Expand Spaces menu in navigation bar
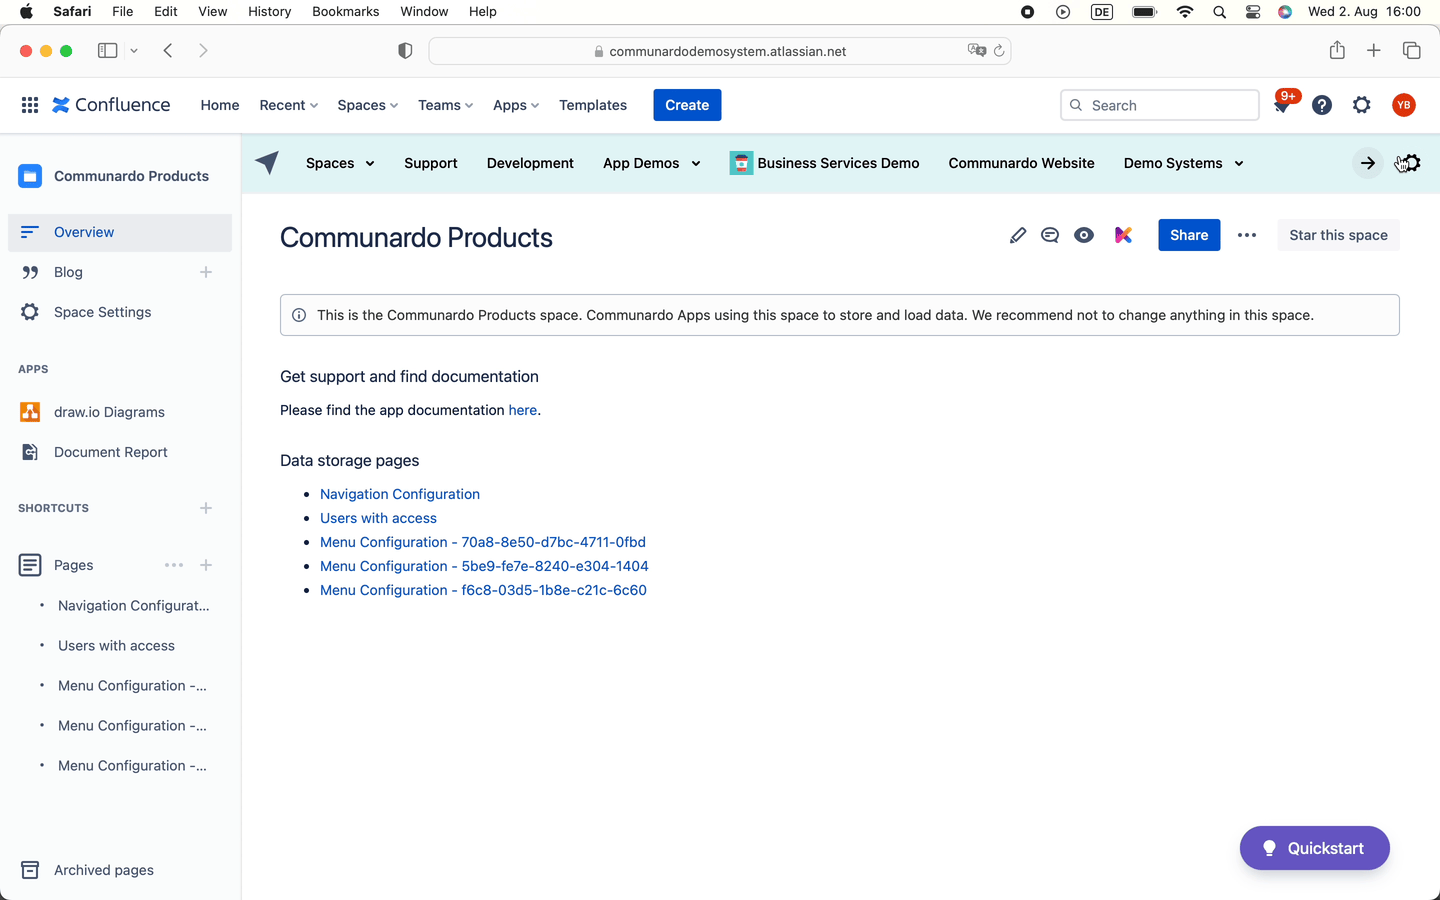The image size is (1440, 900). 340,163
